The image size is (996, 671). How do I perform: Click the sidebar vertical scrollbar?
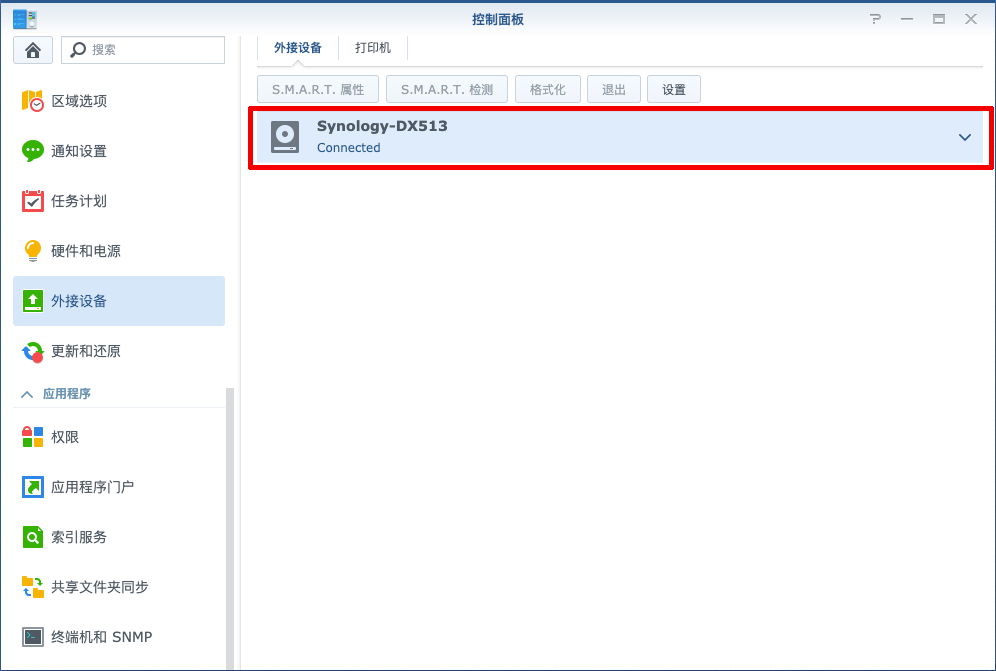[x=230, y=520]
